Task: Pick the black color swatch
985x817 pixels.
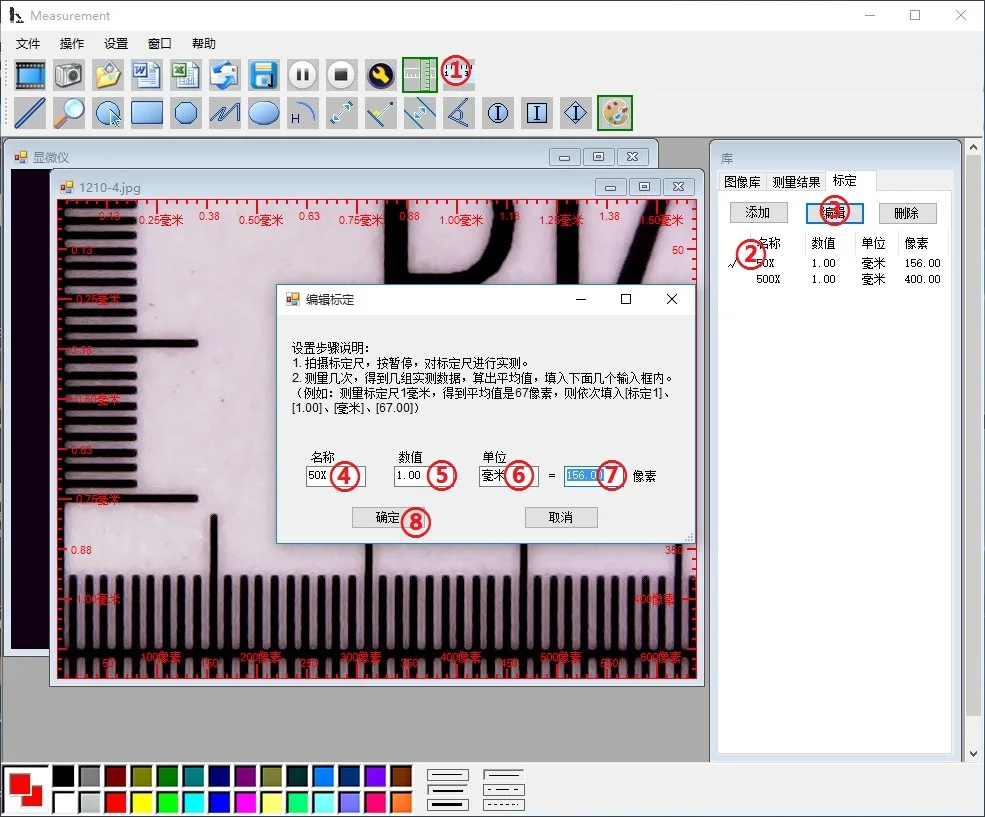Action: pos(63,777)
